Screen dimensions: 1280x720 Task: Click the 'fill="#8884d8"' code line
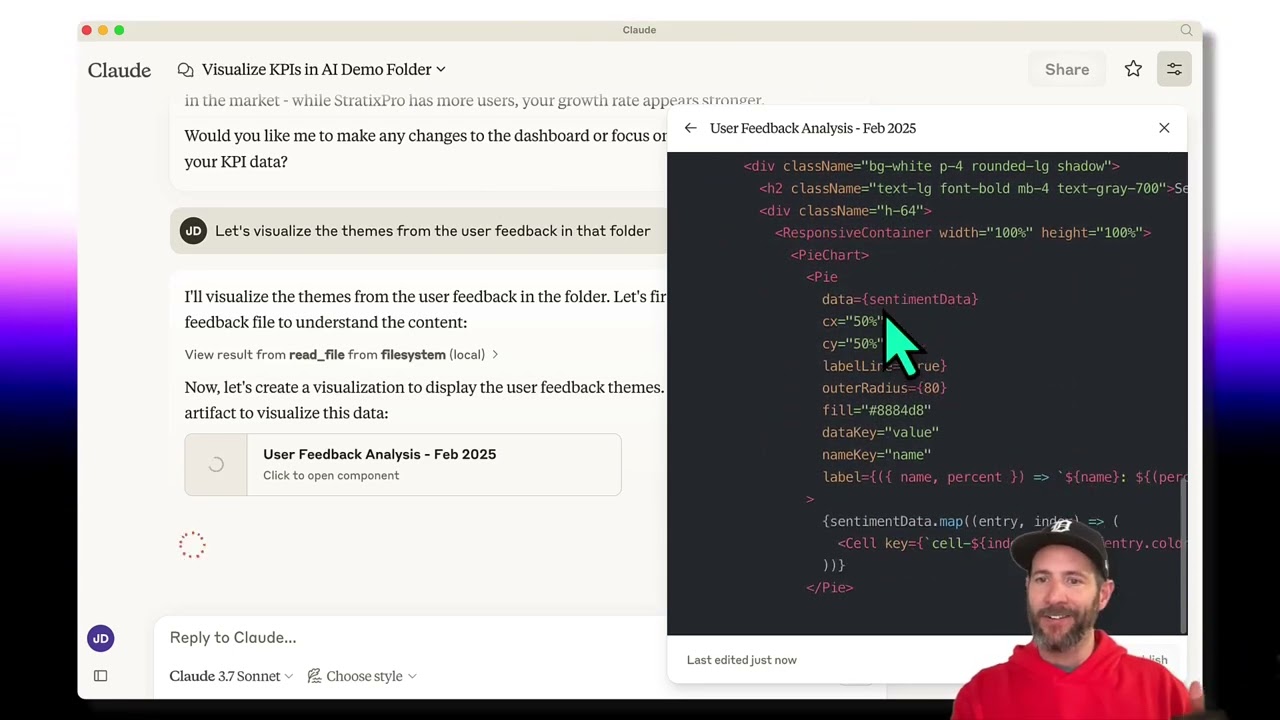[x=876, y=410]
